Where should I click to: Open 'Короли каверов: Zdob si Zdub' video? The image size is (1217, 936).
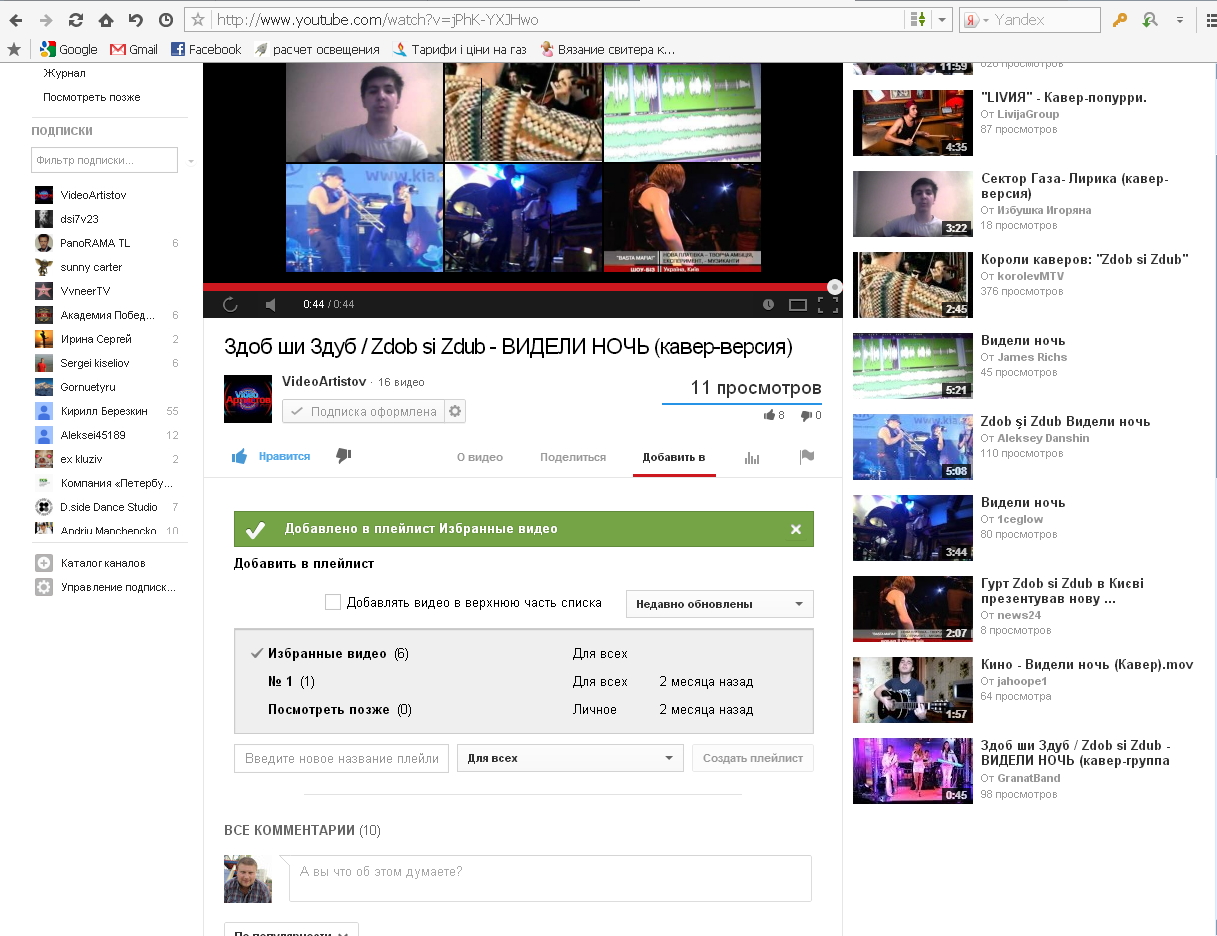pyautogui.click(x=1085, y=259)
